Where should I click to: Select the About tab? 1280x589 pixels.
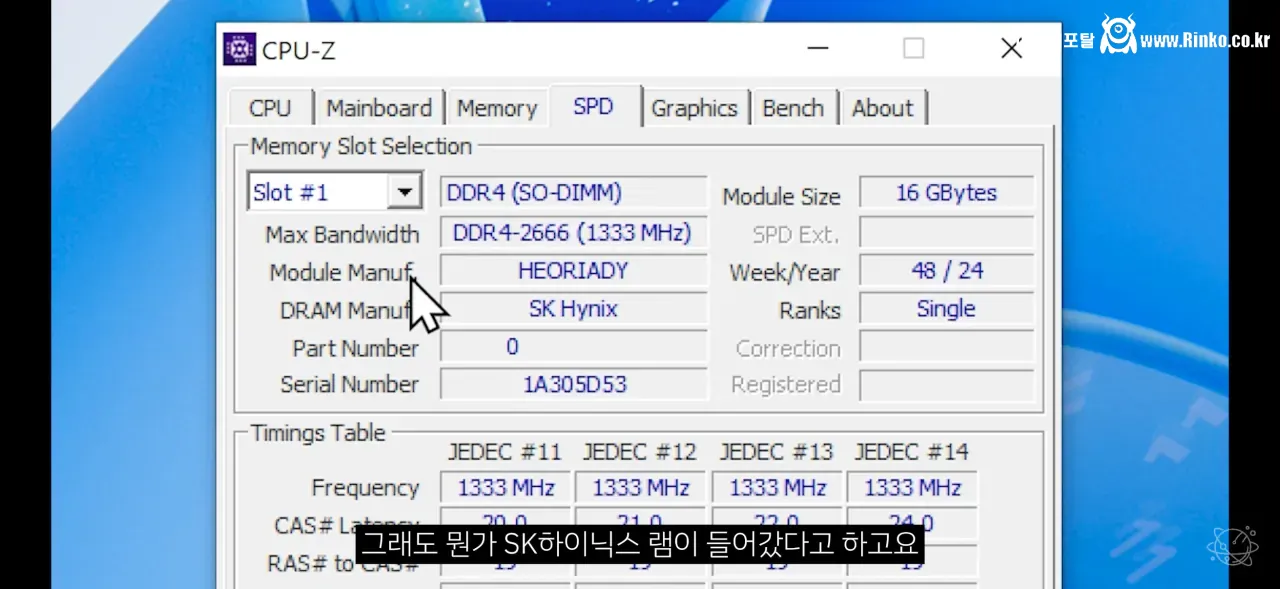coord(883,107)
